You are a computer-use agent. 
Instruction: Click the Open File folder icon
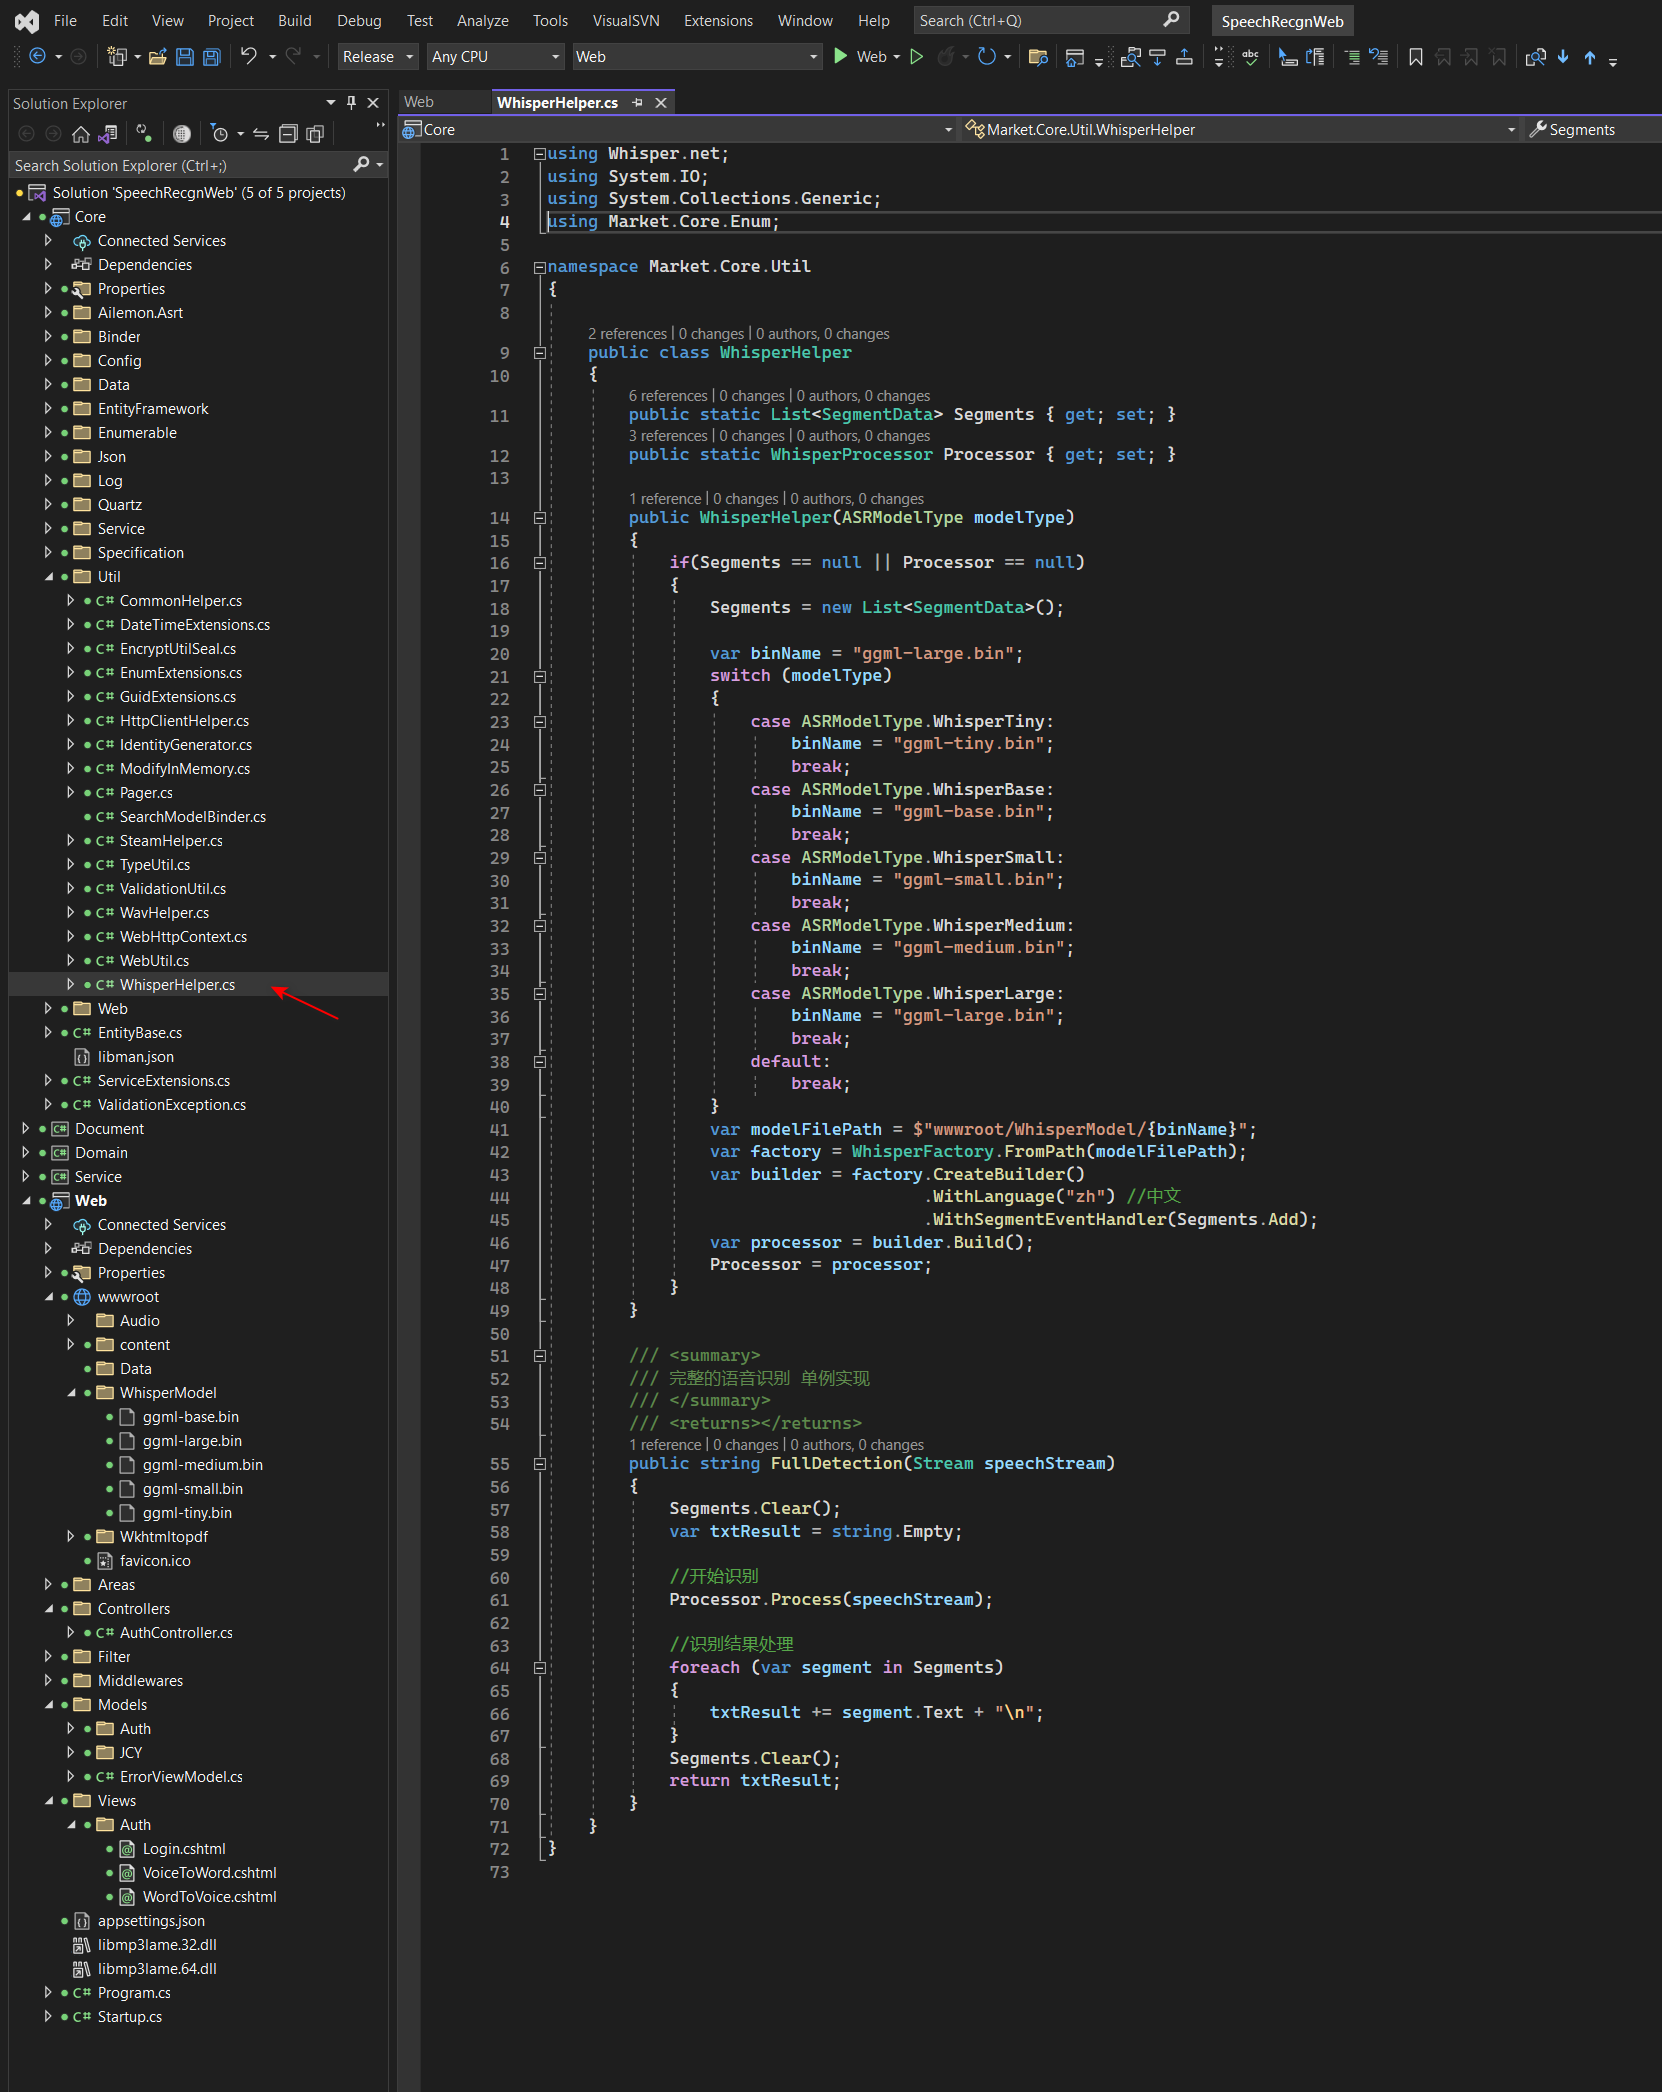click(x=157, y=57)
